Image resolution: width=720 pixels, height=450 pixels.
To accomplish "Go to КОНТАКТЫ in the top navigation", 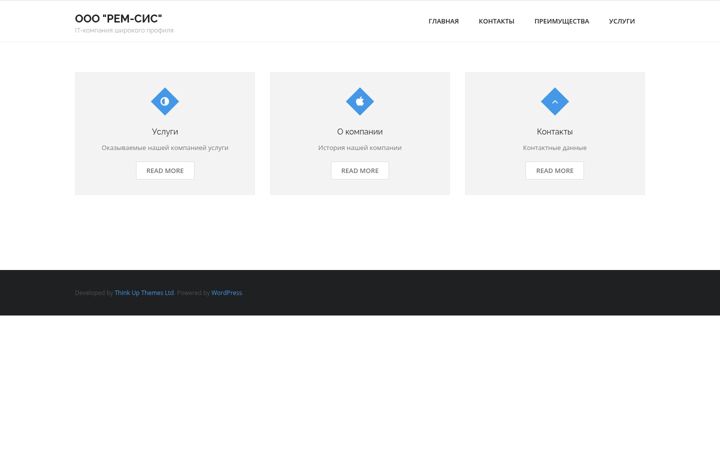I will 496,21.
